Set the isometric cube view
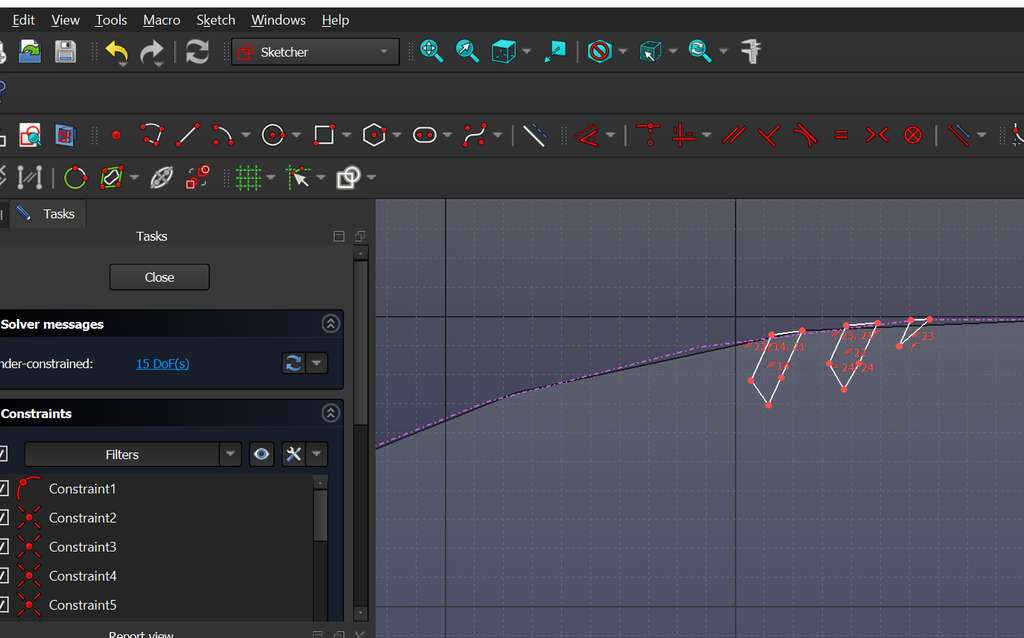 coord(504,51)
